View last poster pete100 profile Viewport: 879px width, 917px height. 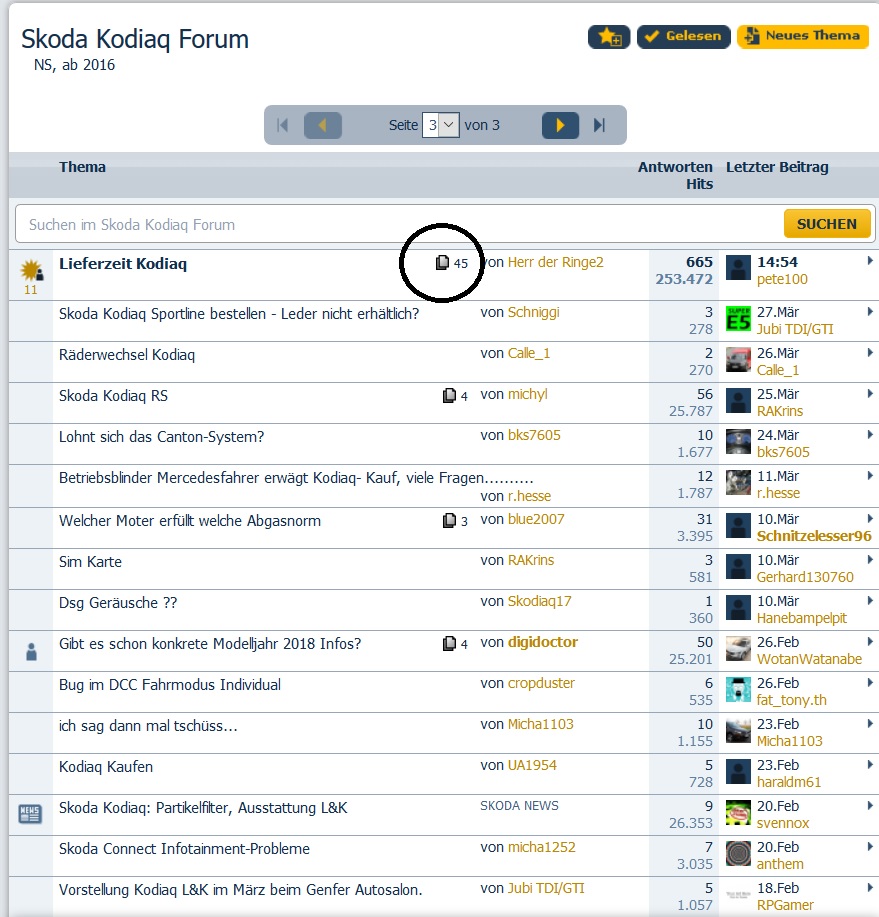point(782,279)
